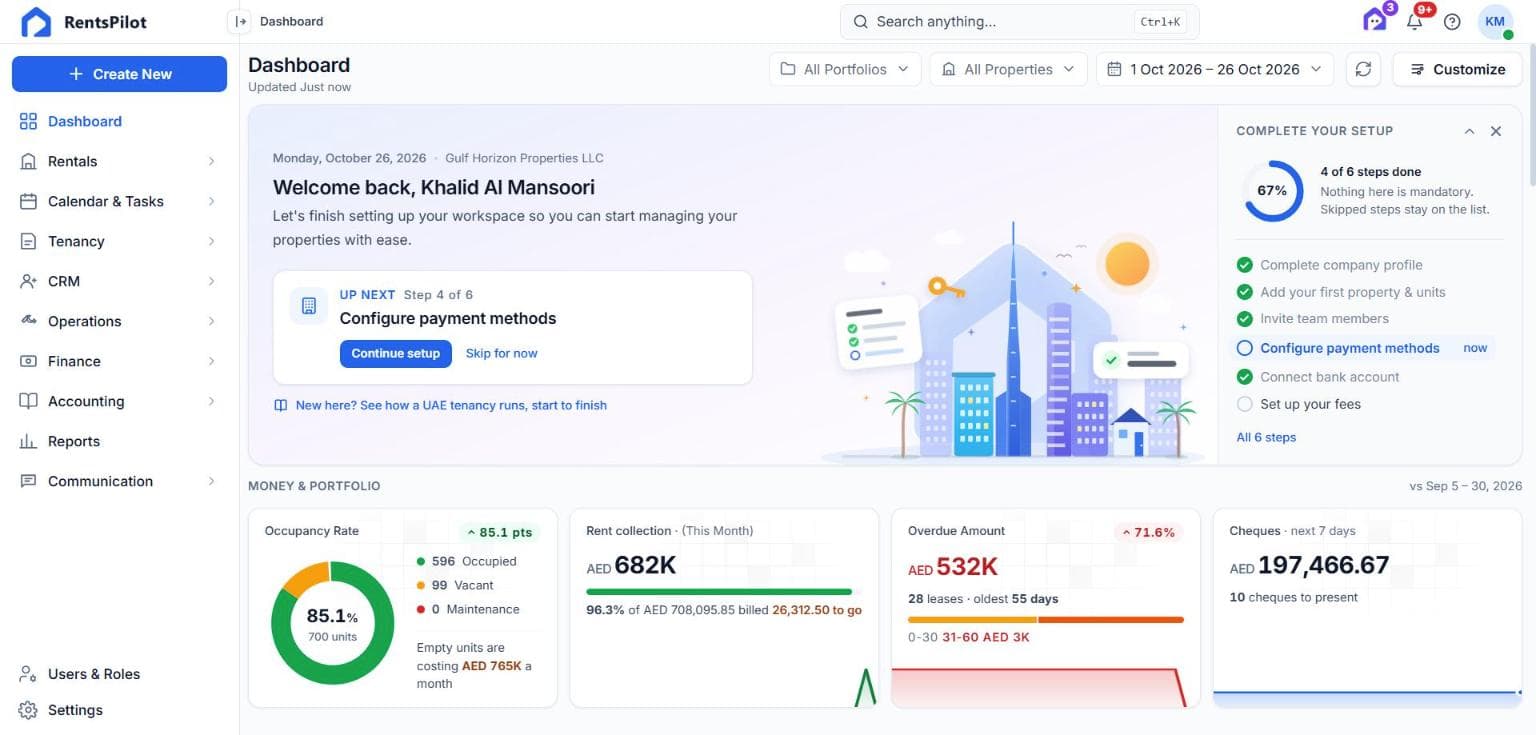Expand the Rentals menu chevron
Screen dimensions: 1536x735
coord(211,161)
